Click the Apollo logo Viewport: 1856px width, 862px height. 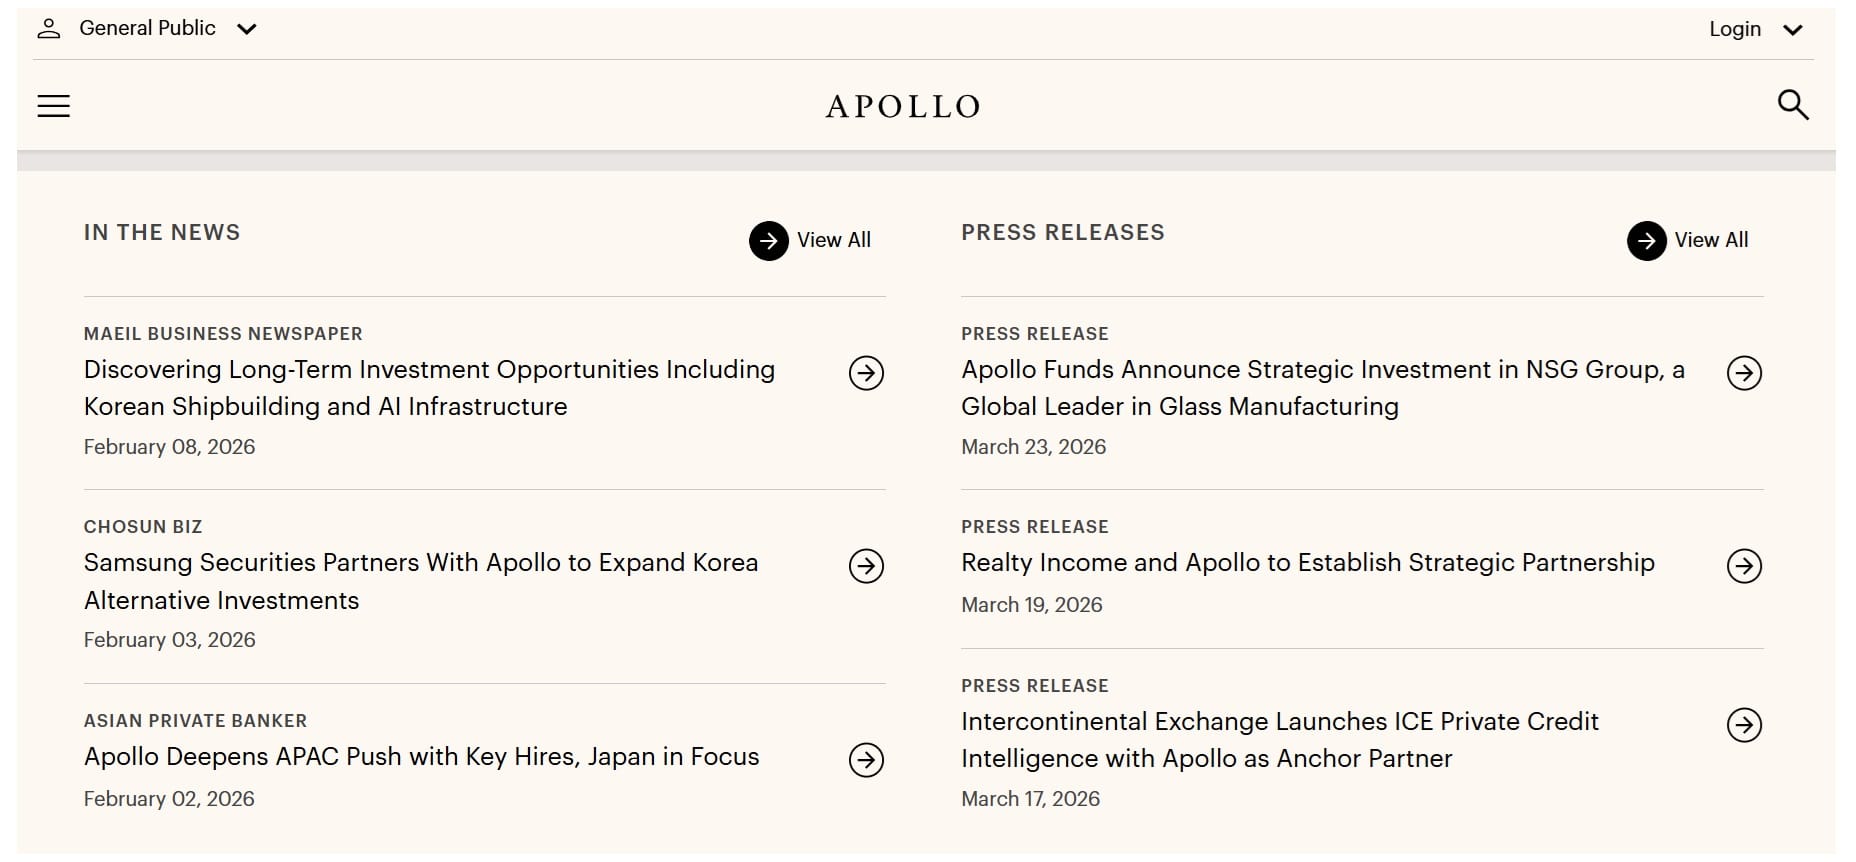coord(901,106)
